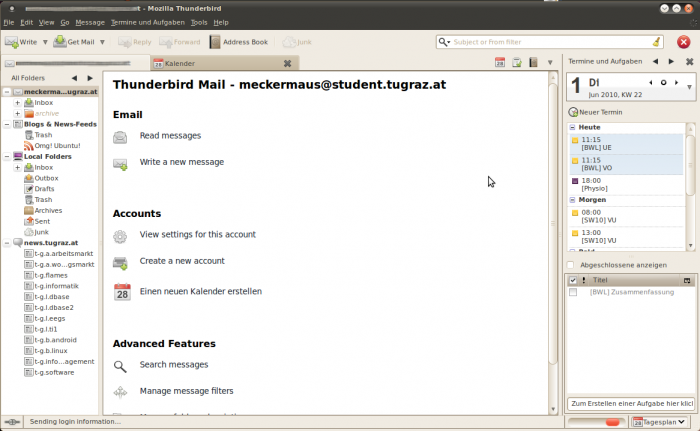Open the View menu

(x=46, y=22)
